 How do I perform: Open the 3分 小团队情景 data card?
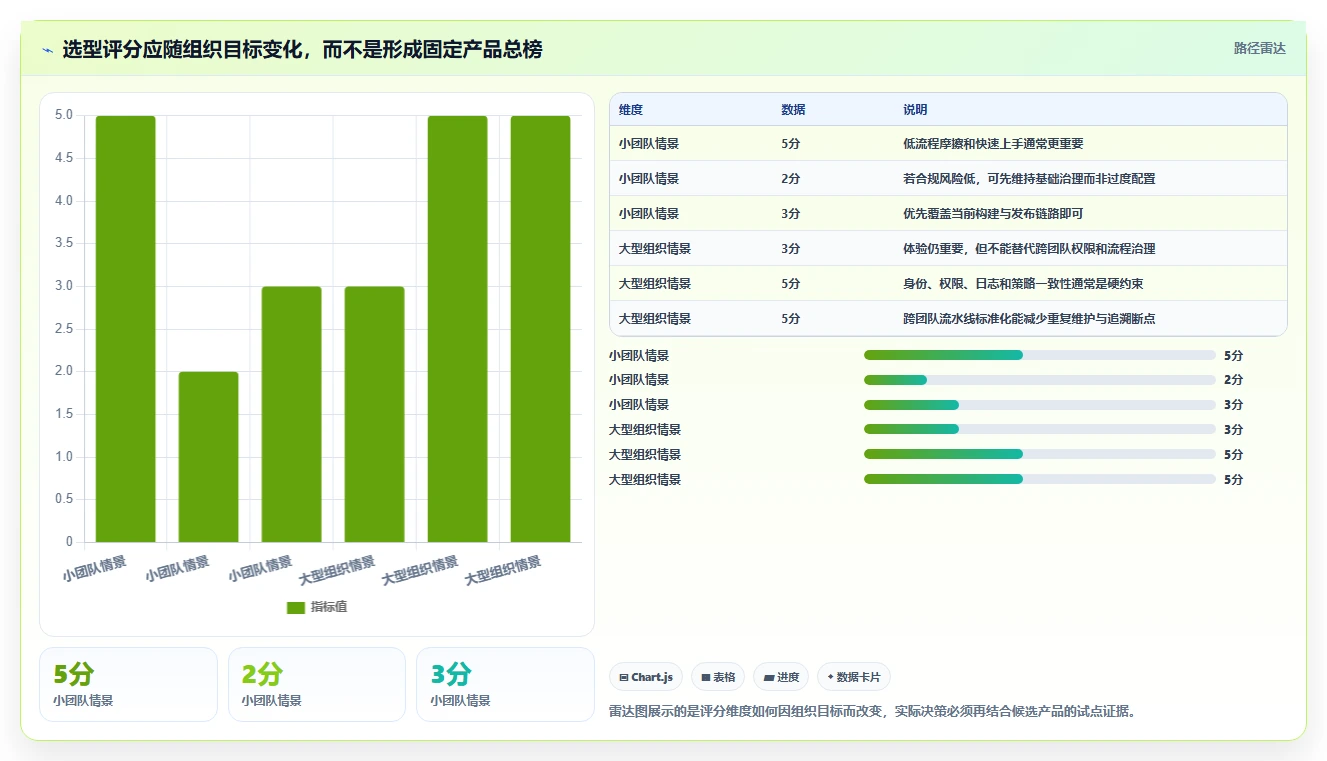505,684
